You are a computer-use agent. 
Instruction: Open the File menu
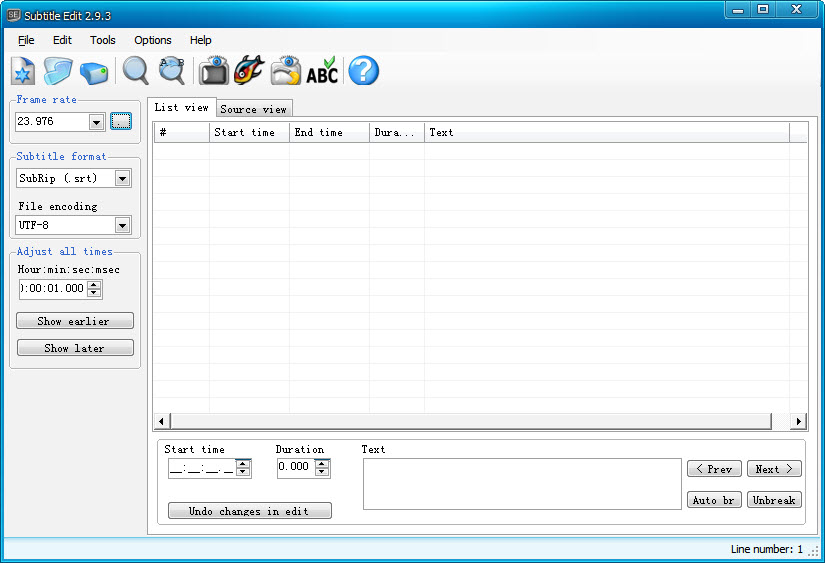pos(26,41)
